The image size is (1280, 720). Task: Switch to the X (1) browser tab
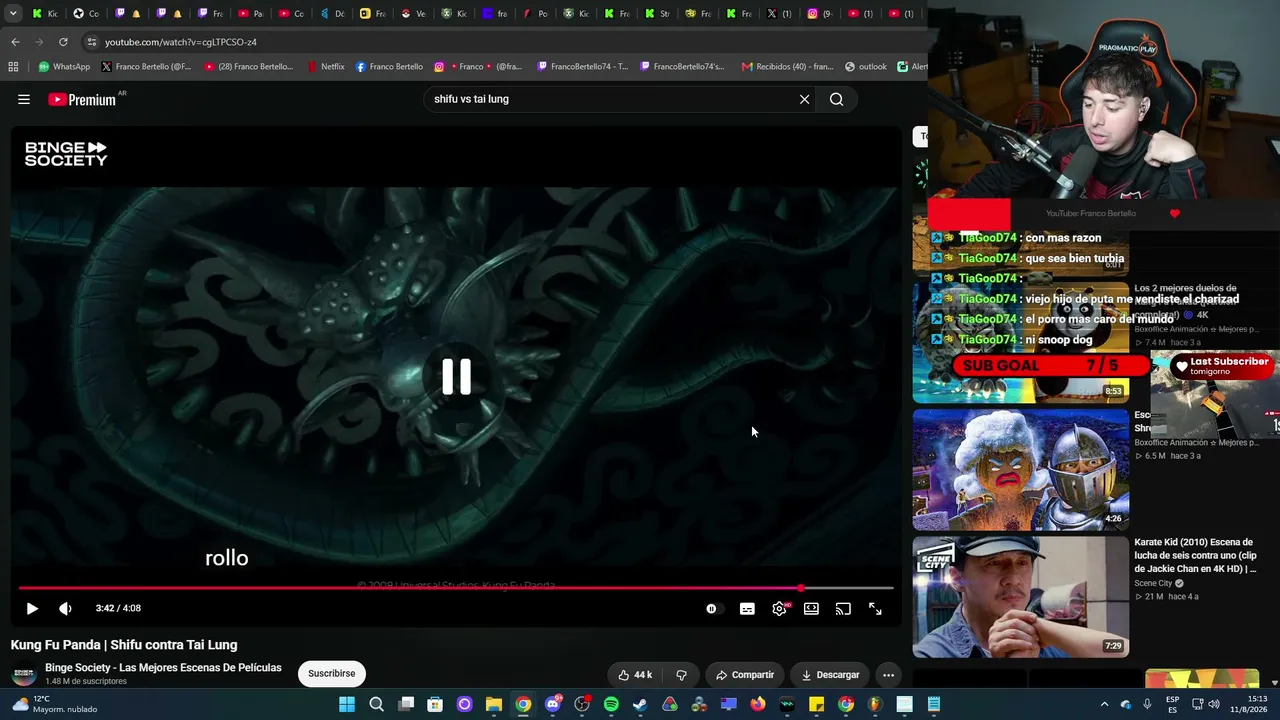pos(778,13)
